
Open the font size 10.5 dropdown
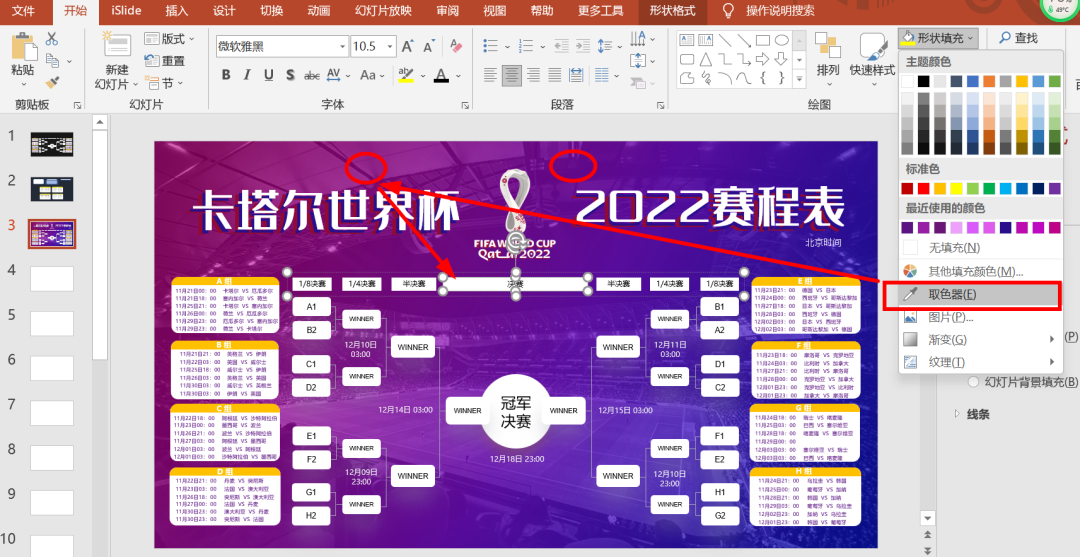[x=391, y=46]
